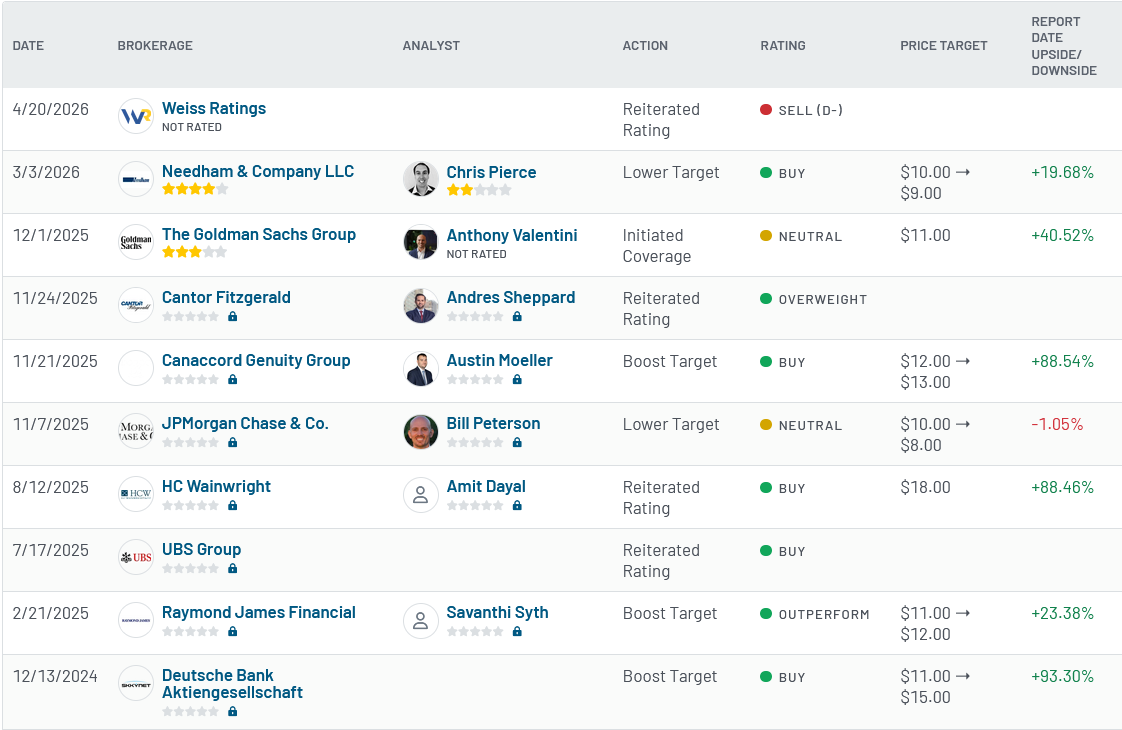Open the Deutsche Bank Aktiengesellschaft link
The height and width of the screenshot is (730, 1122).
click(233, 683)
